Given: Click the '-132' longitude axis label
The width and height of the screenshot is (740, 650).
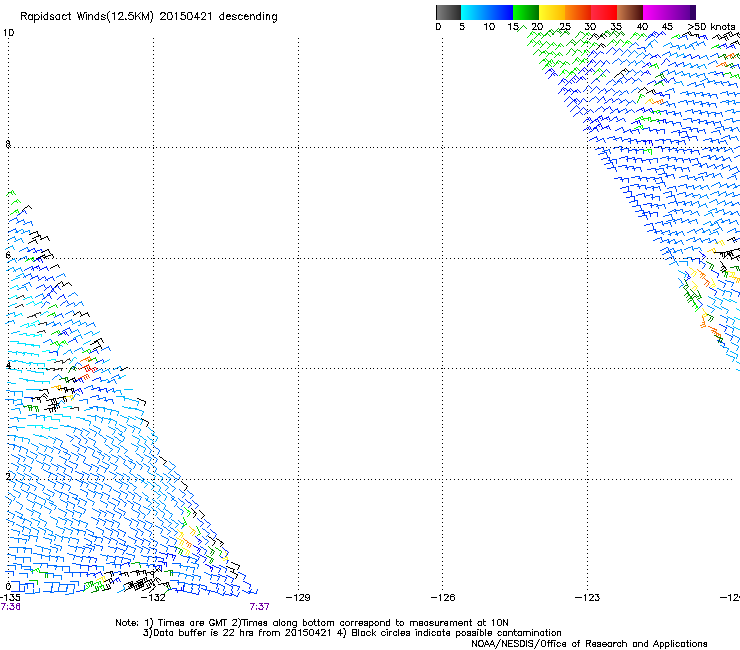Looking at the screenshot, I should tap(153, 598).
